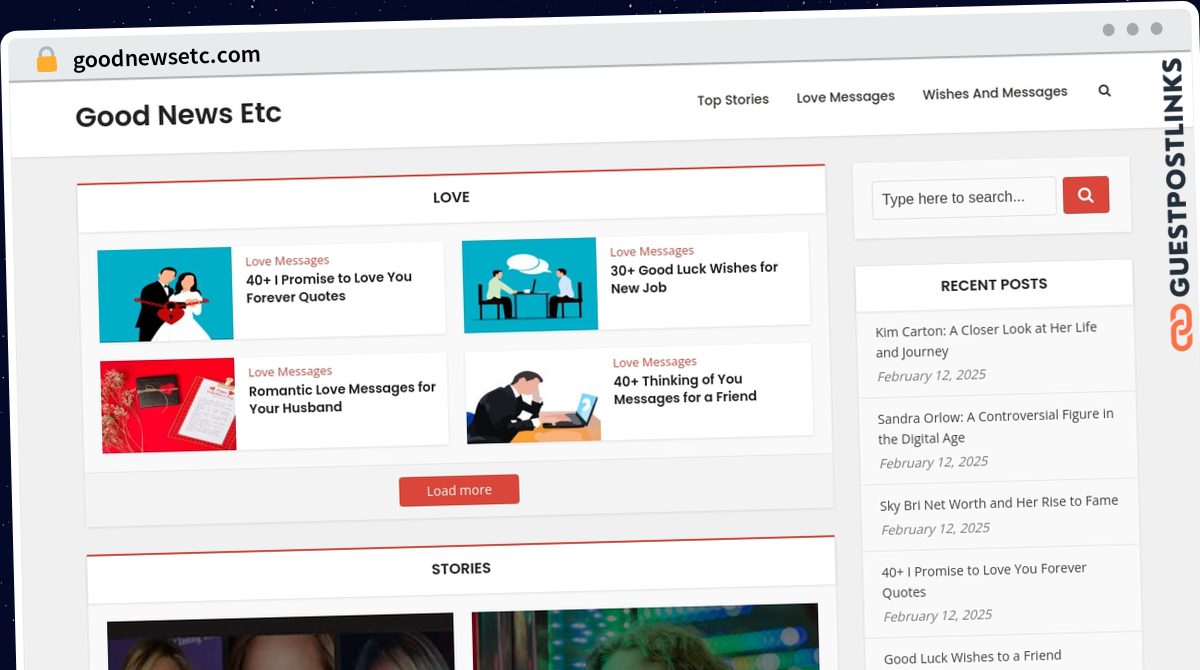Screen dimensions: 1200x670
Task: Click the red search submit button
Action: pyautogui.click(x=1086, y=195)
